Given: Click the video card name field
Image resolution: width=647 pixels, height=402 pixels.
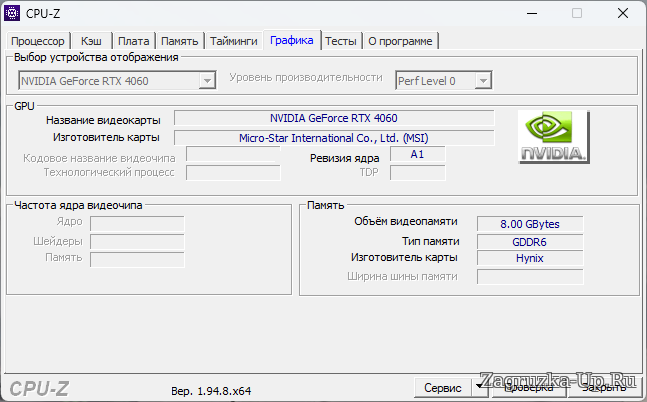Looking at the screenshot, I should [334, 118].
